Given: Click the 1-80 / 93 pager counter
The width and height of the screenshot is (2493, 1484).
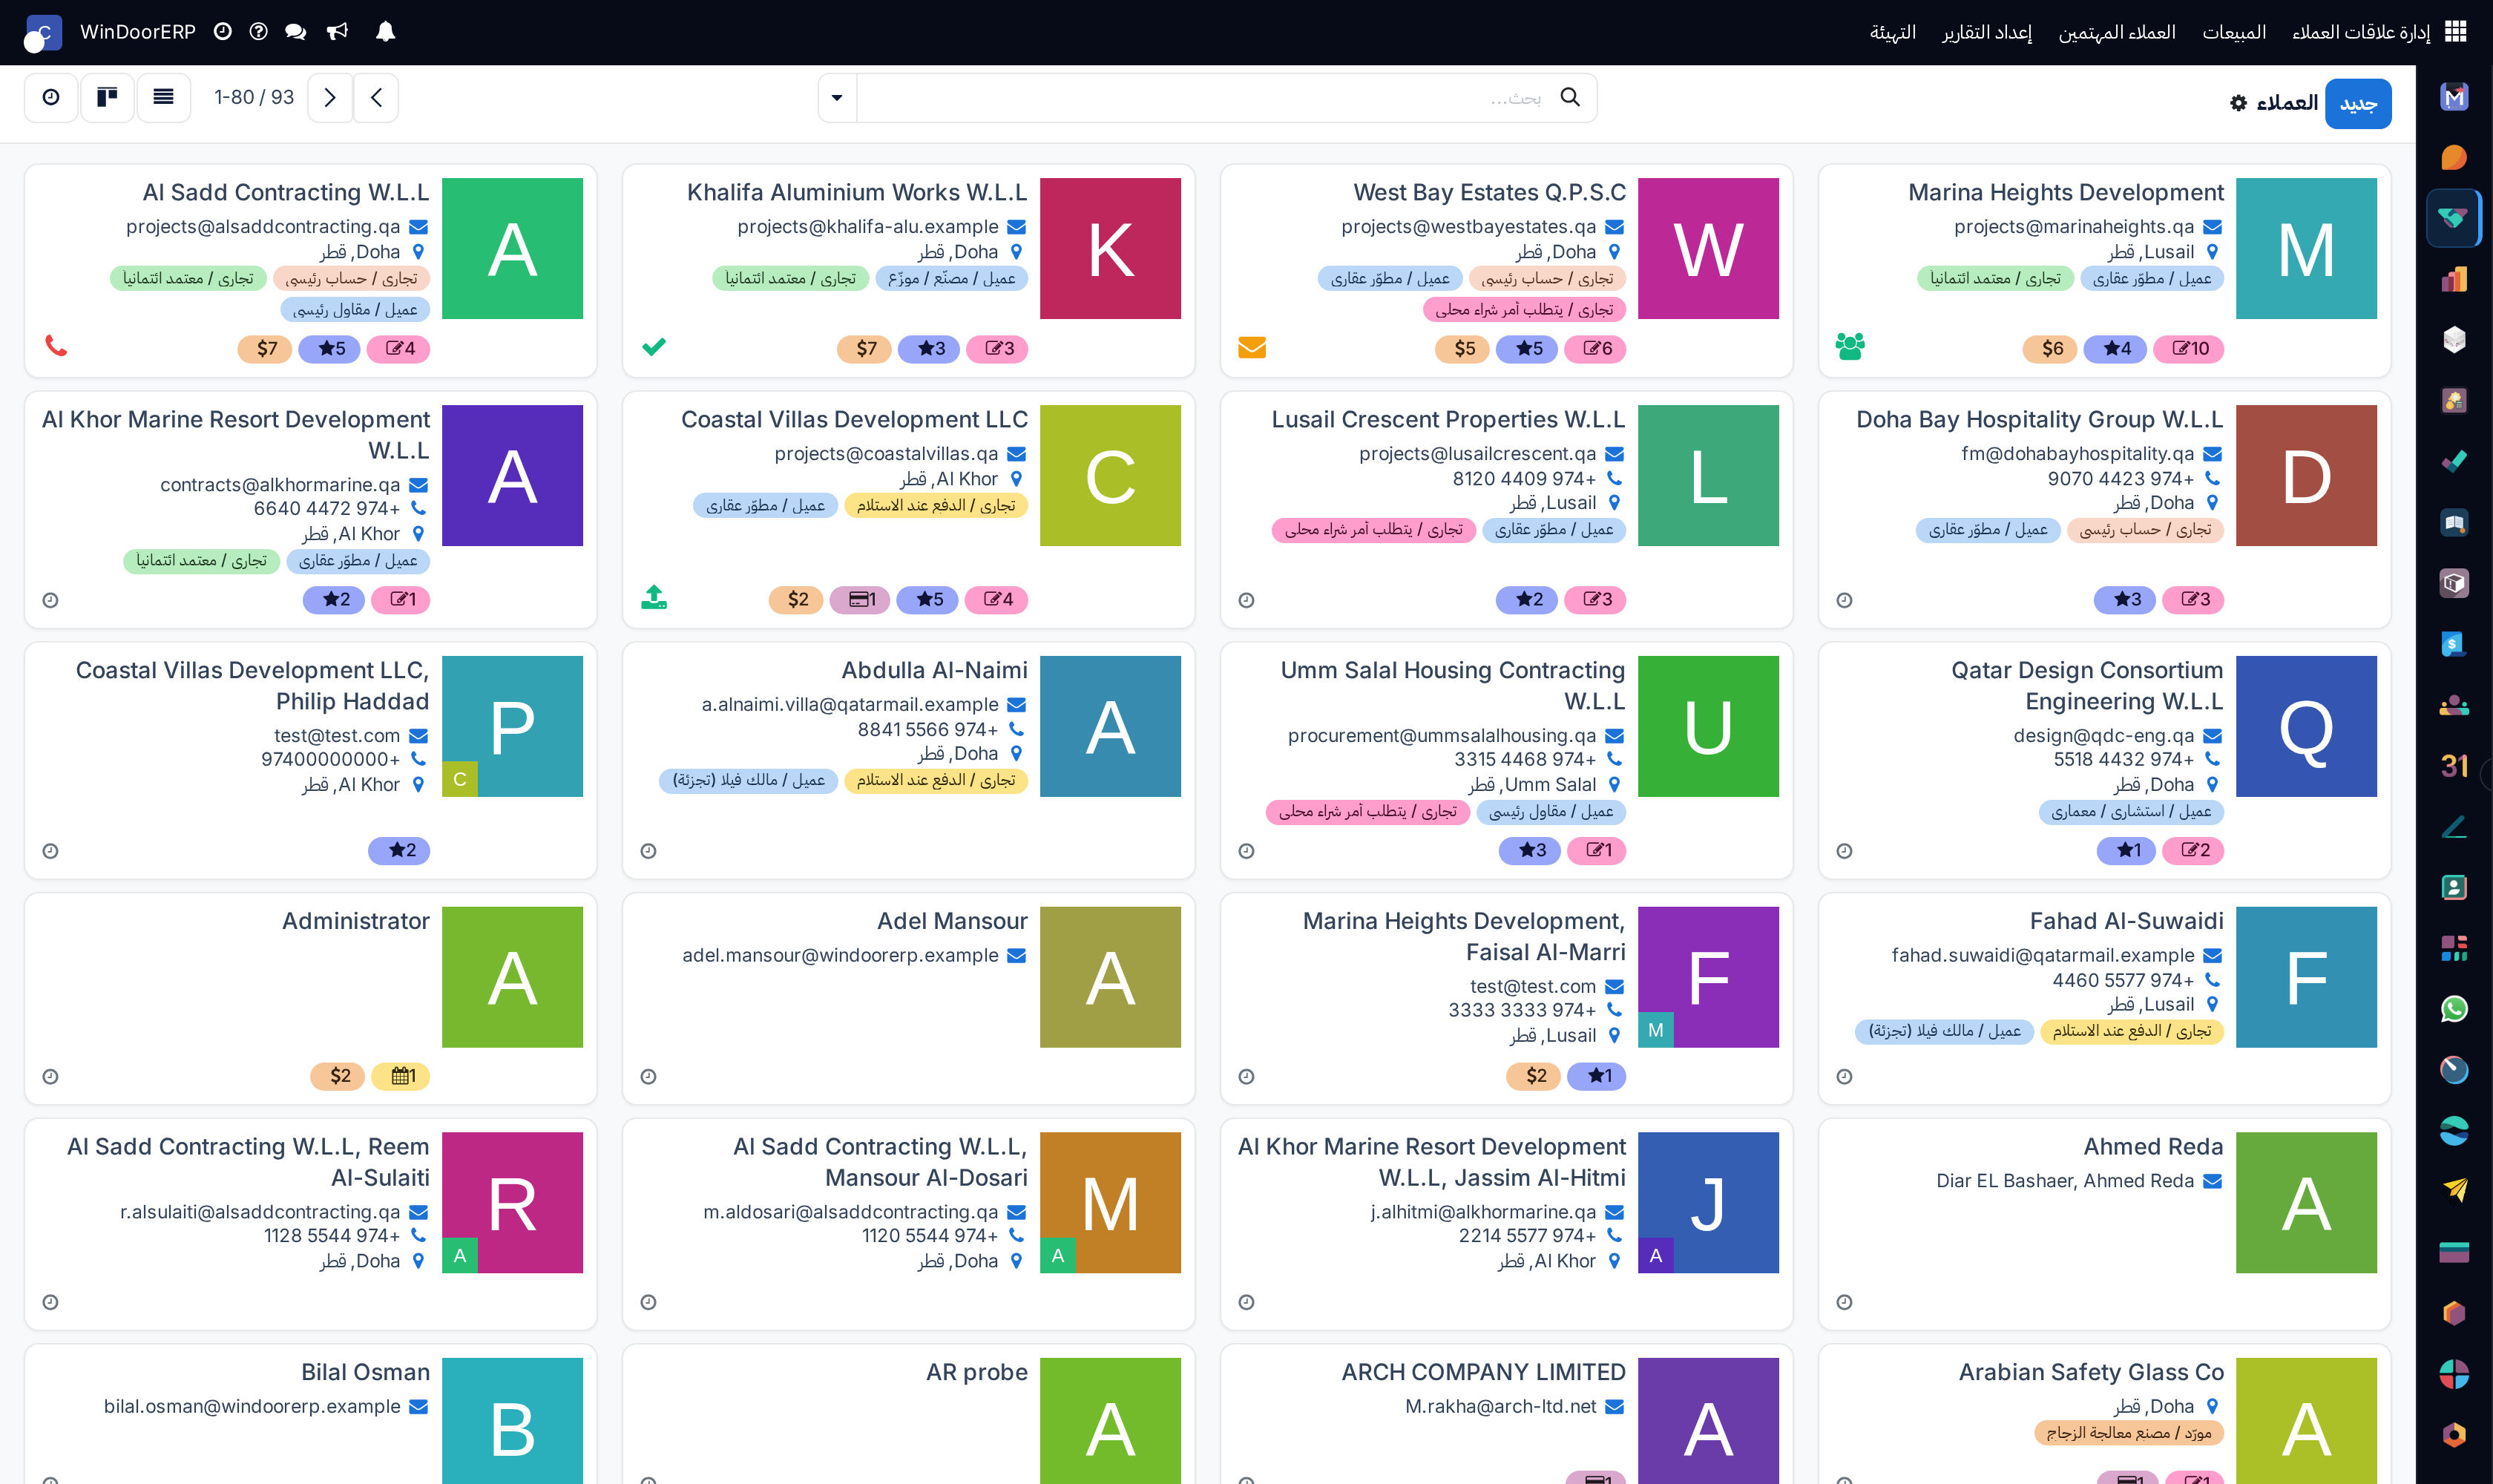Looking at the screenshot, I should pyautogui.click(x=254, y=97).
